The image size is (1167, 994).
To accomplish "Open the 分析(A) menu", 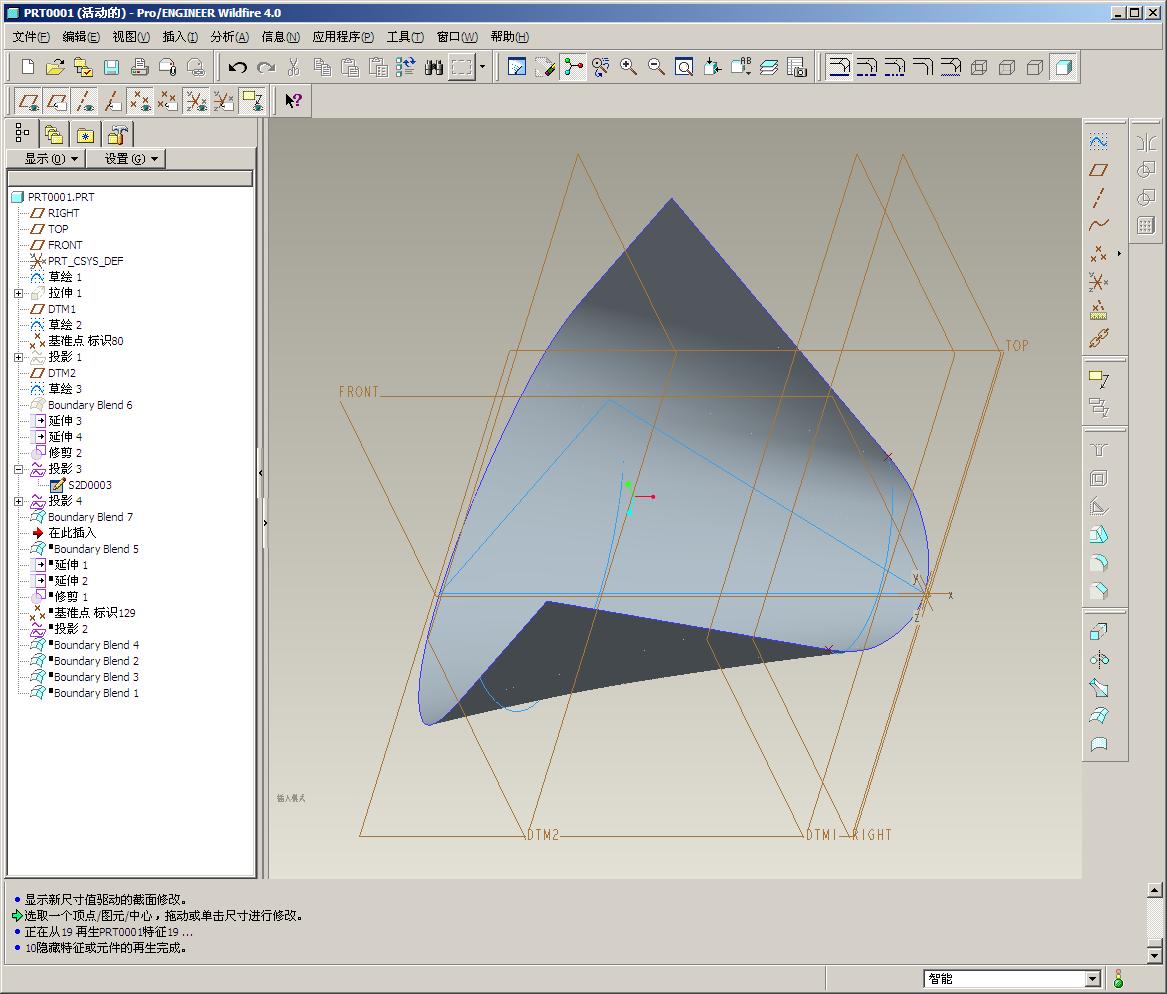I will point(229,37).
